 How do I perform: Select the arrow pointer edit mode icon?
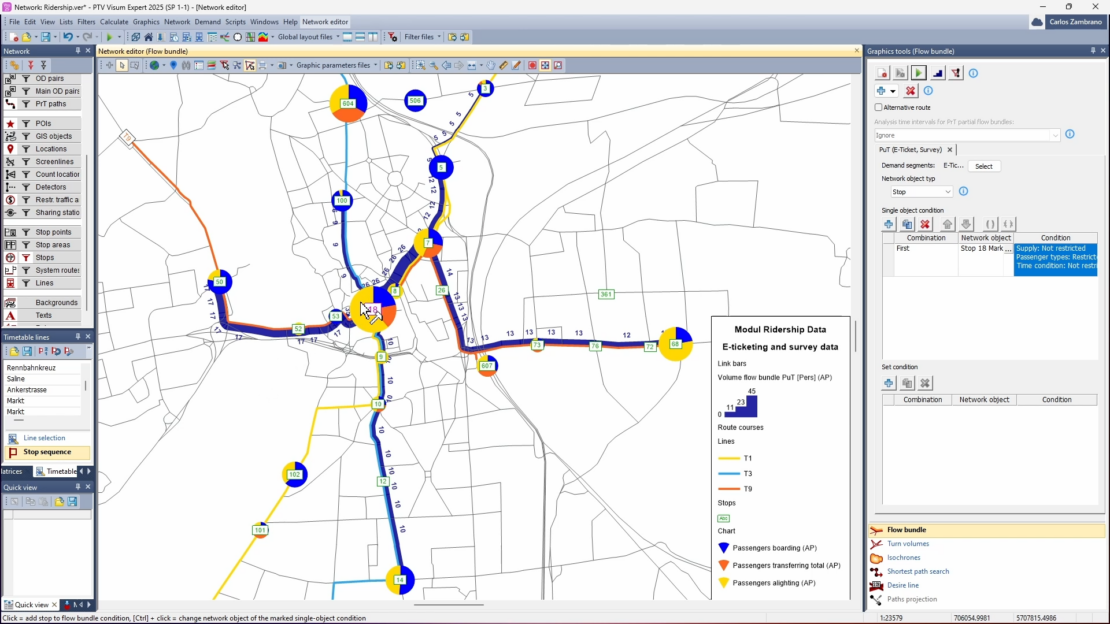coord(122,65)
